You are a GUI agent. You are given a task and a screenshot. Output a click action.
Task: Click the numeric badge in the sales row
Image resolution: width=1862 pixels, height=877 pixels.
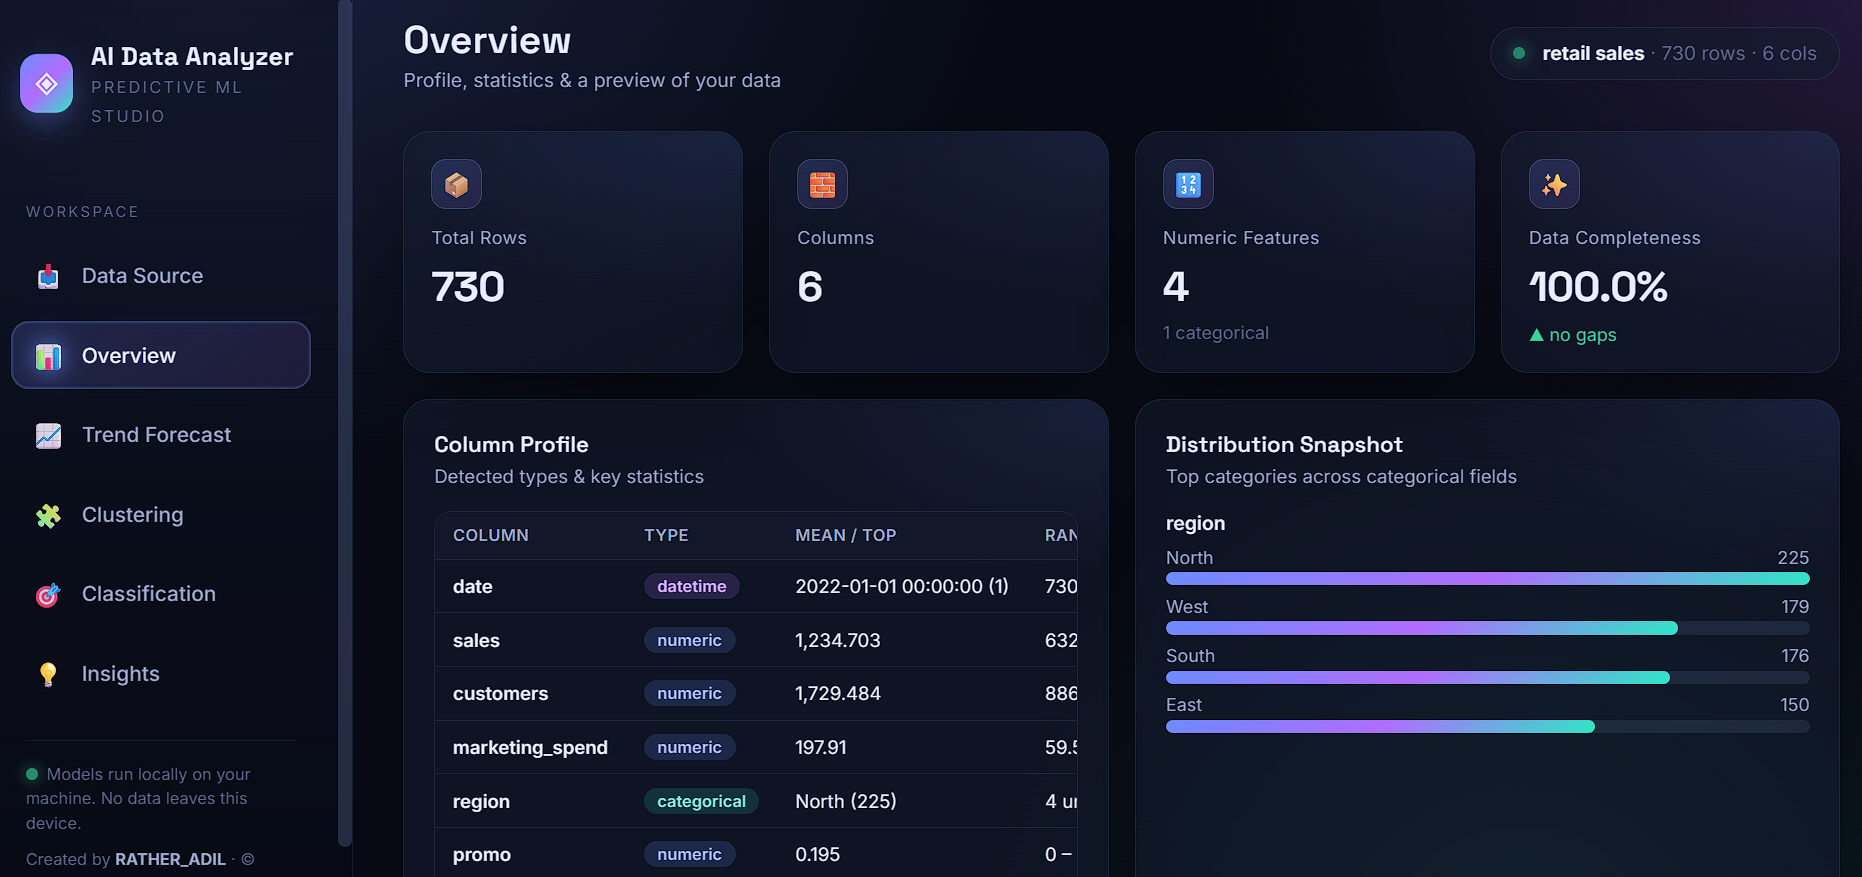[689, 640]
